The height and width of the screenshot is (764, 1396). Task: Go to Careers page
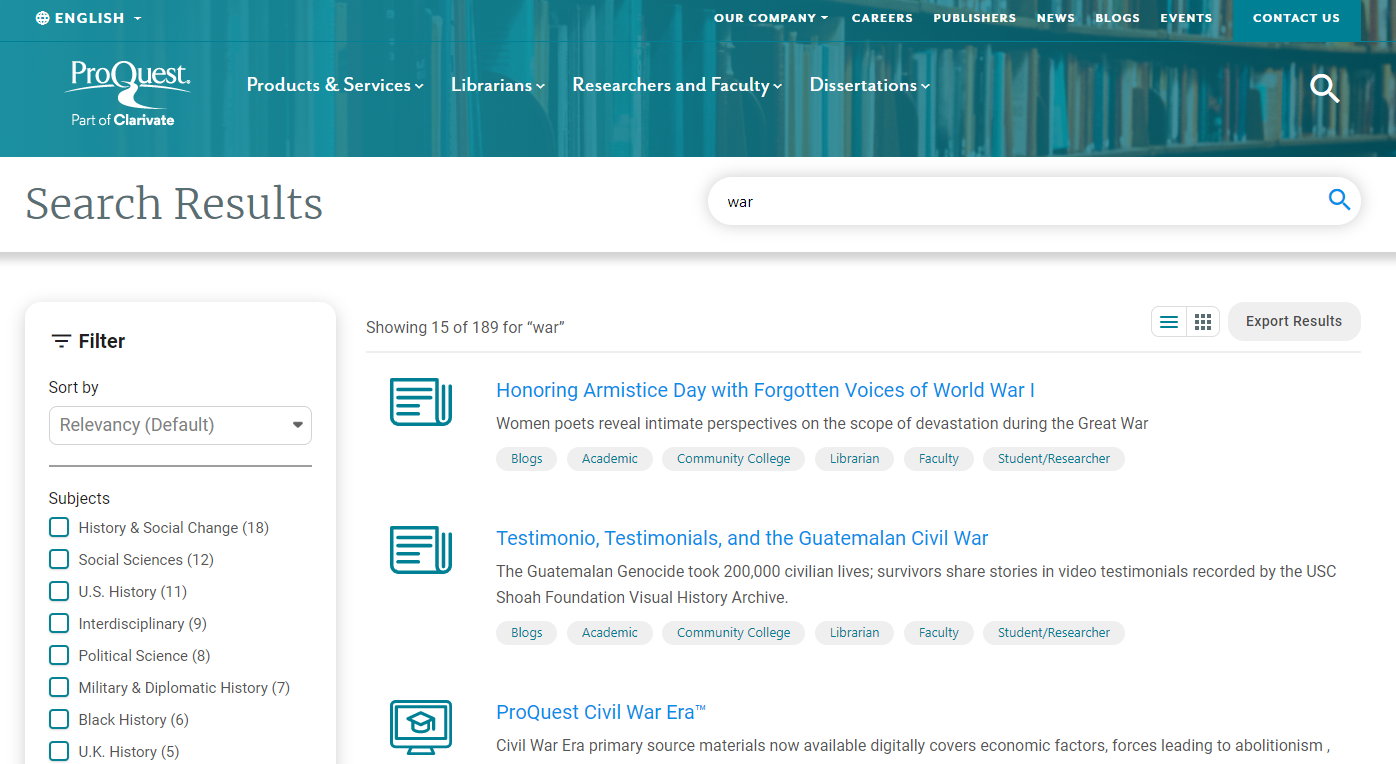[882, 18]
